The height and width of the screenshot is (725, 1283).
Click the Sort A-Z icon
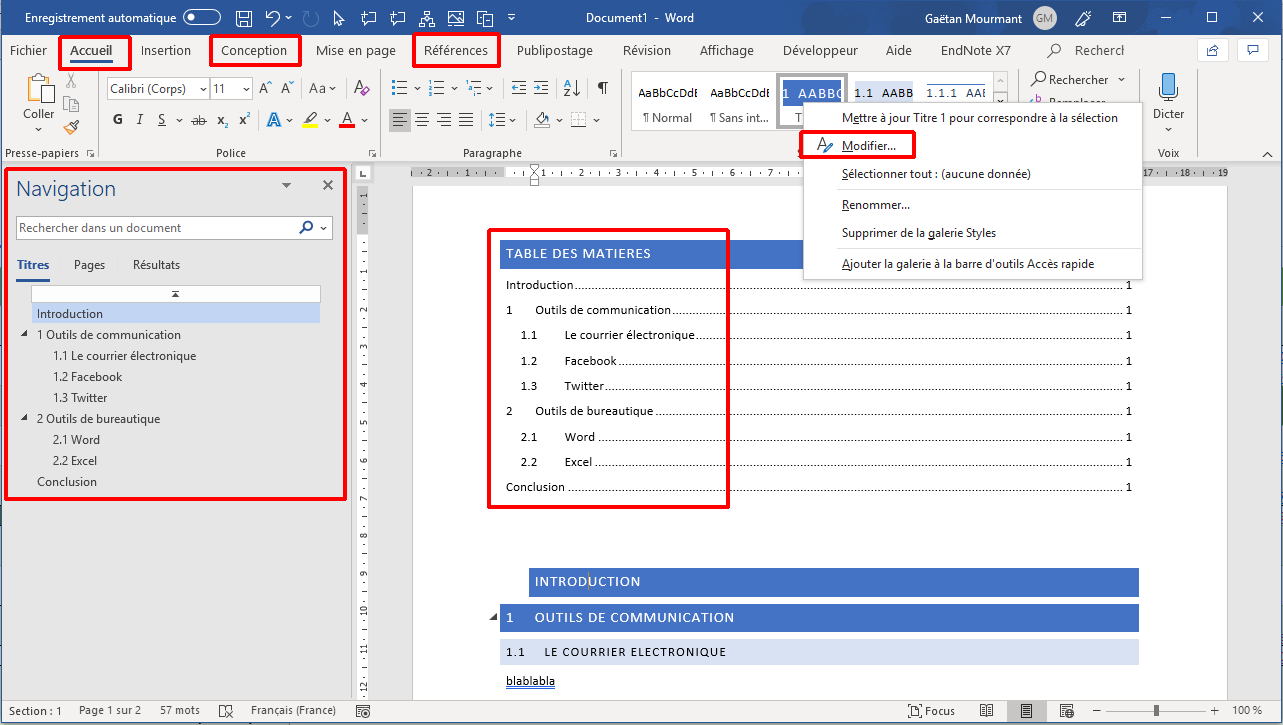pos(574,89)
